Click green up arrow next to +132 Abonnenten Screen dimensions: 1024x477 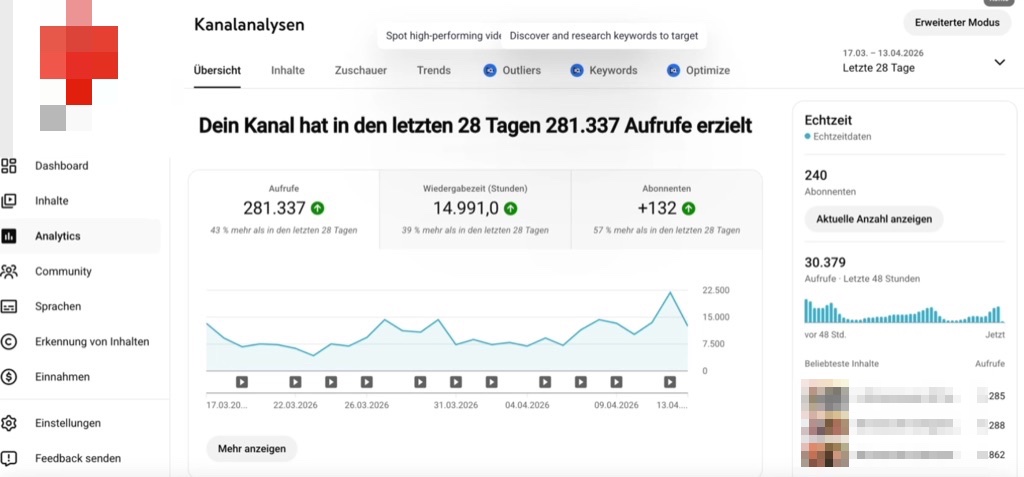(x=688, y=208)
